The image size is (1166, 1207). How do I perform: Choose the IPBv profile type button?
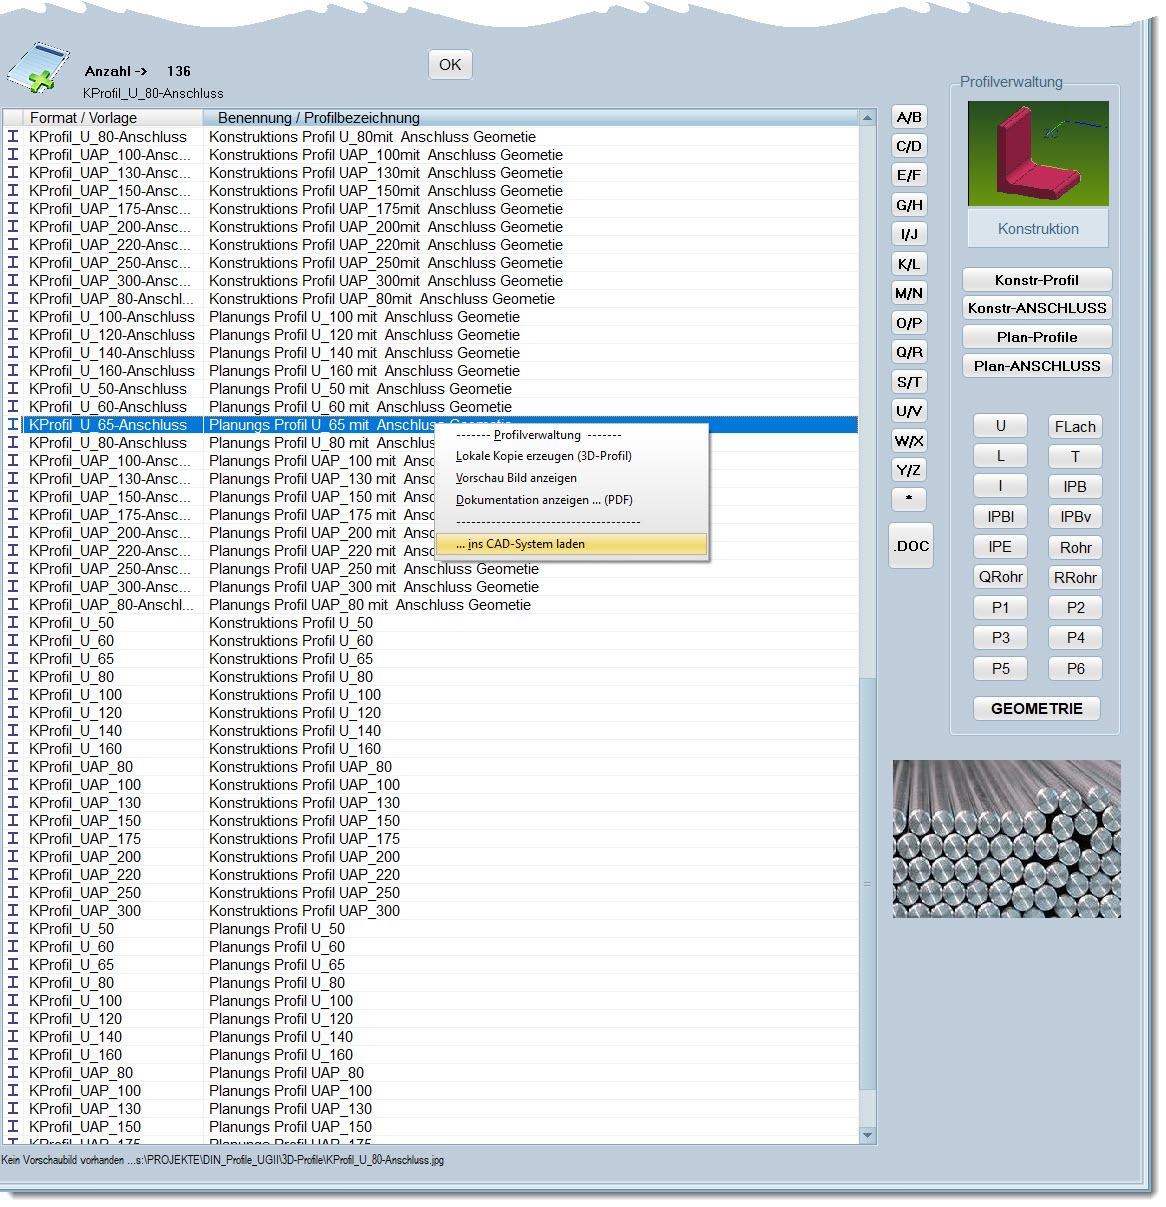pos(1075,517)
